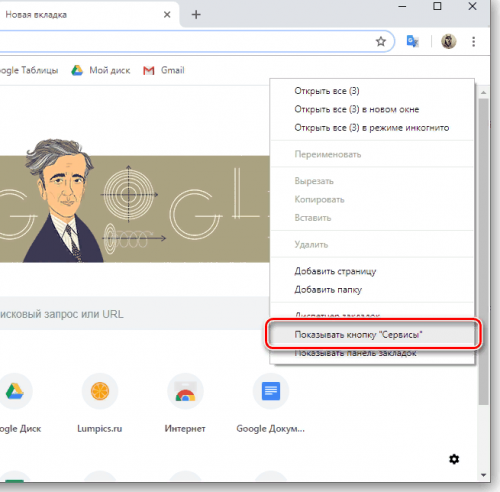The height and width of the screenshot is (492, 500).
Task: Click the bookmark star icon in address bar
Action: point(381,41)
